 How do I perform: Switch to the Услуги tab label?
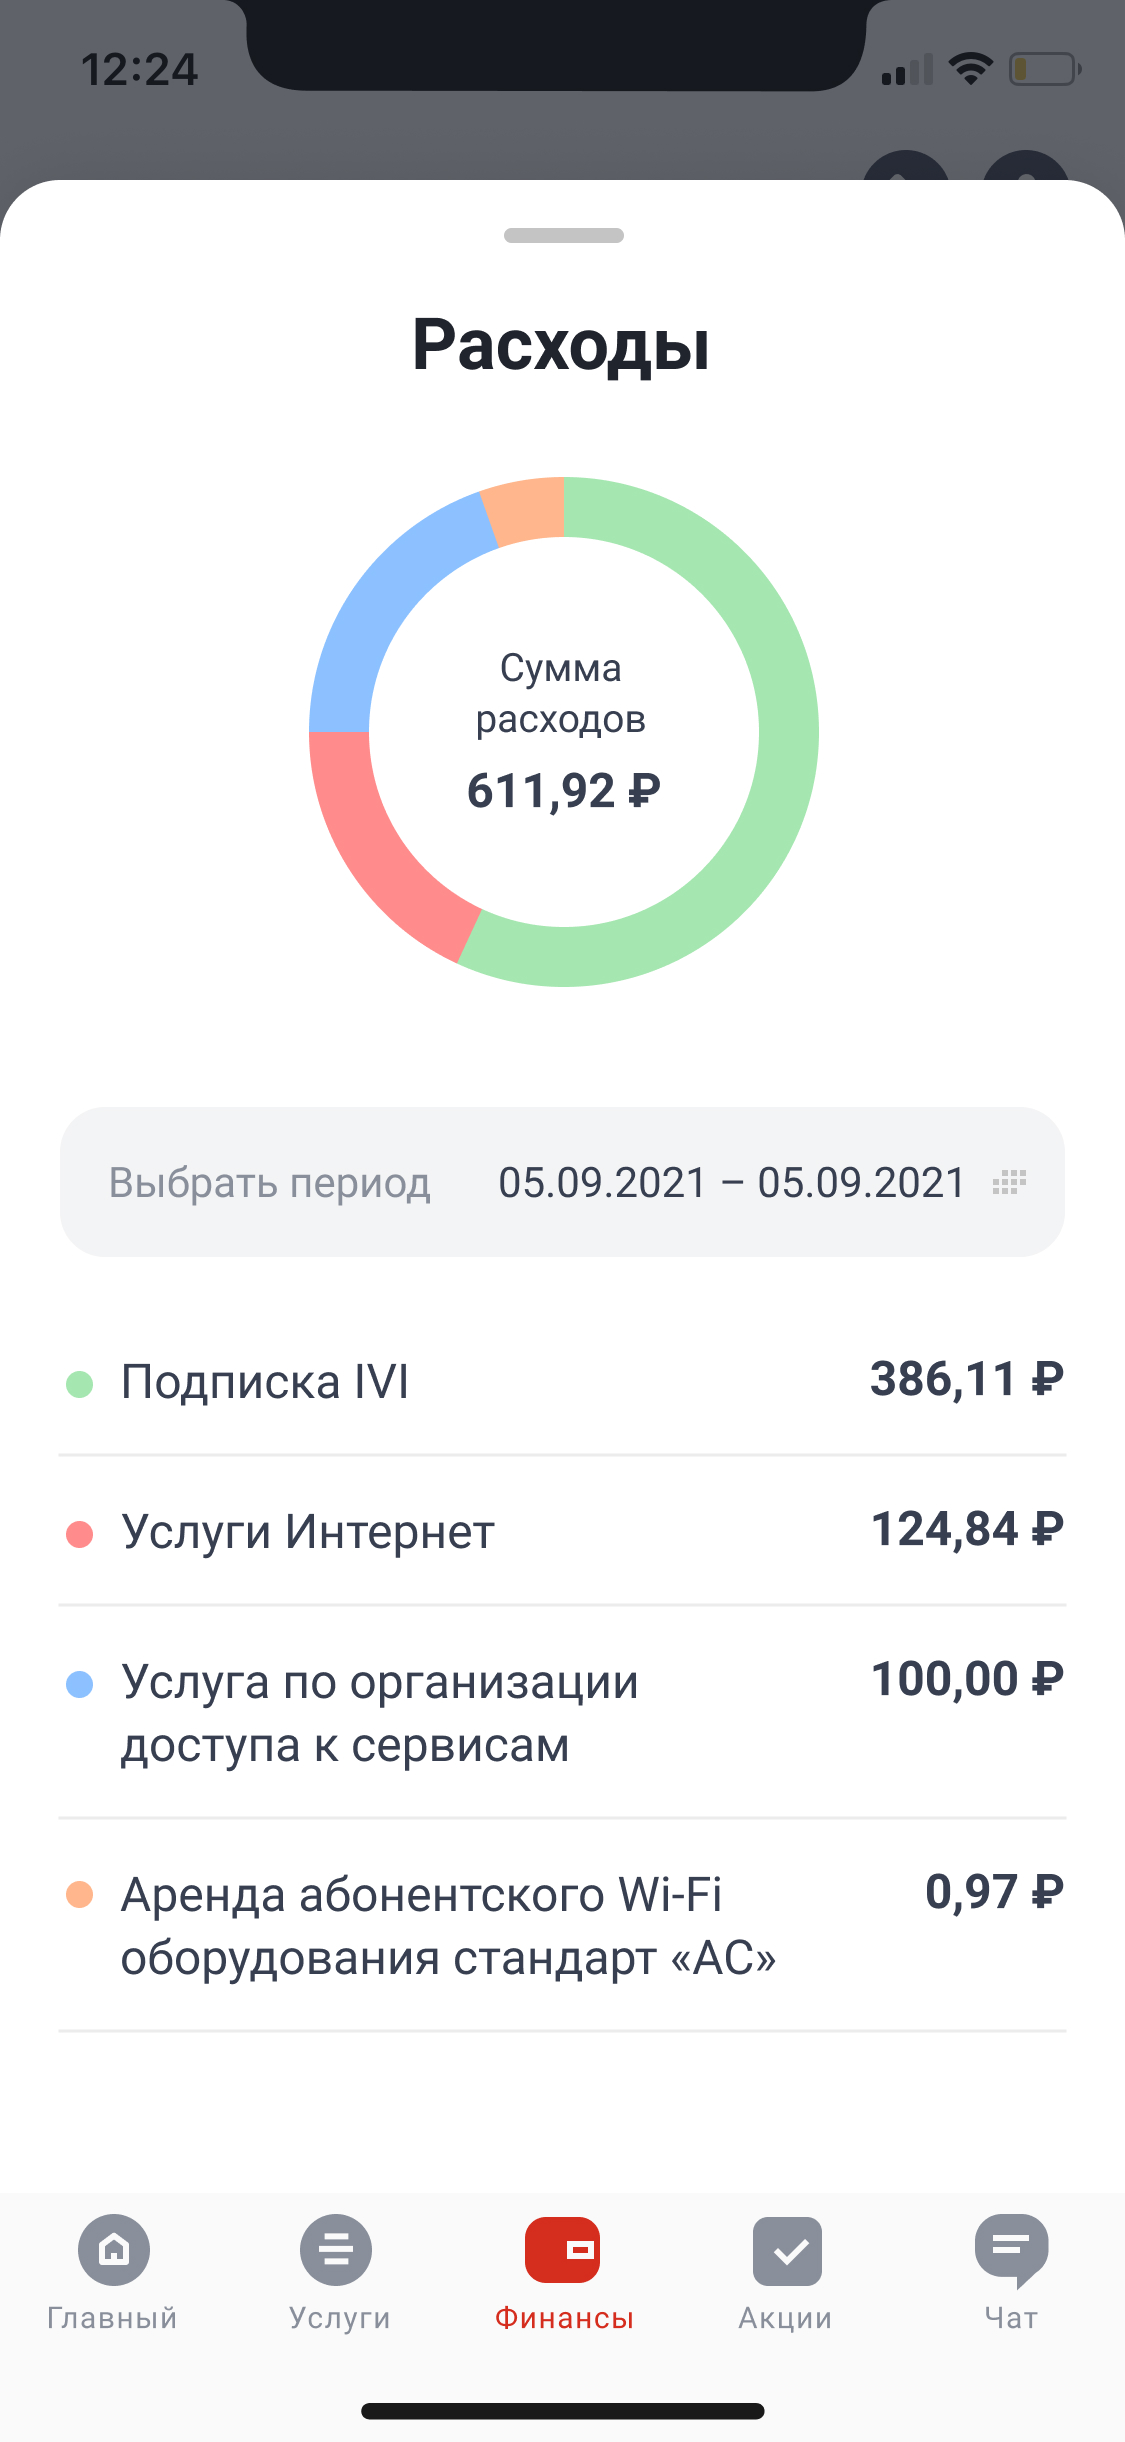click(339, 2318)
